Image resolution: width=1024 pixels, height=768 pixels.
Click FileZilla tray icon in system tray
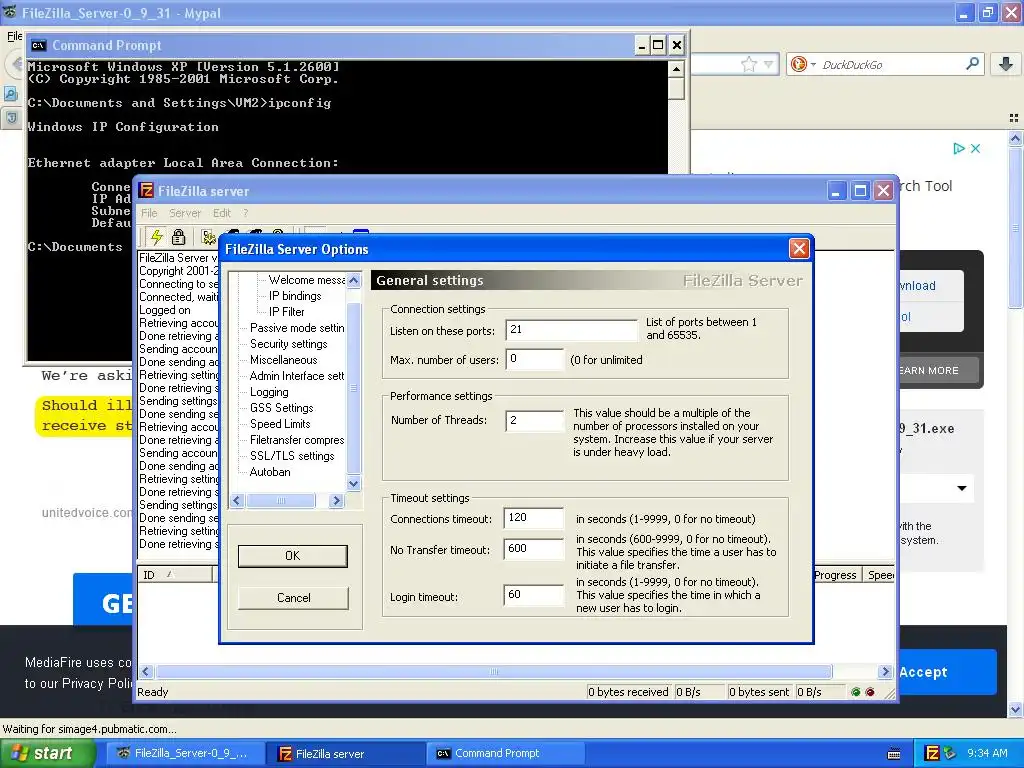933,753
